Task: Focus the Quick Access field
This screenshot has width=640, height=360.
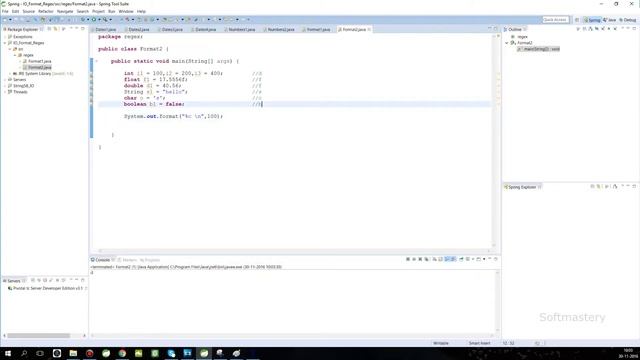Action: 556,20
